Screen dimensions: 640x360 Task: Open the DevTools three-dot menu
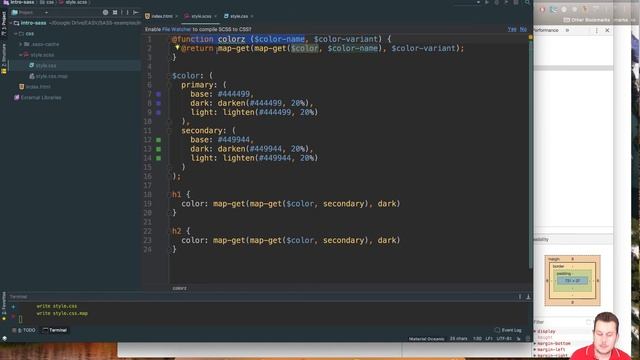[x=597, y=31]
